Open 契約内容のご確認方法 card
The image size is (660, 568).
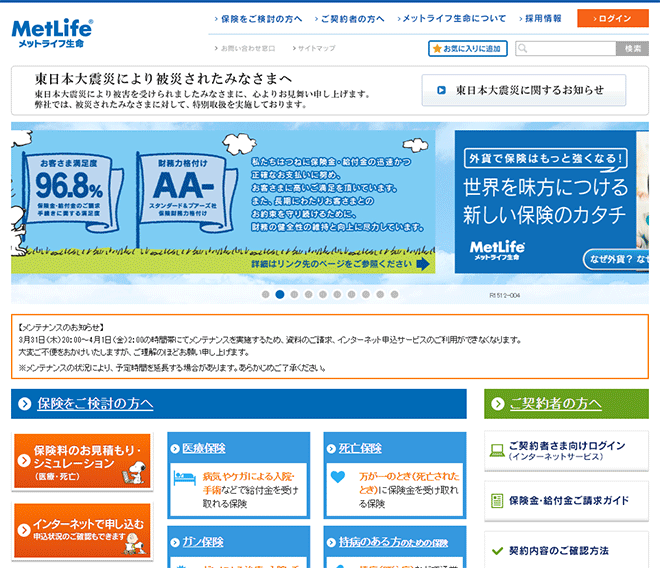[566, 550]
